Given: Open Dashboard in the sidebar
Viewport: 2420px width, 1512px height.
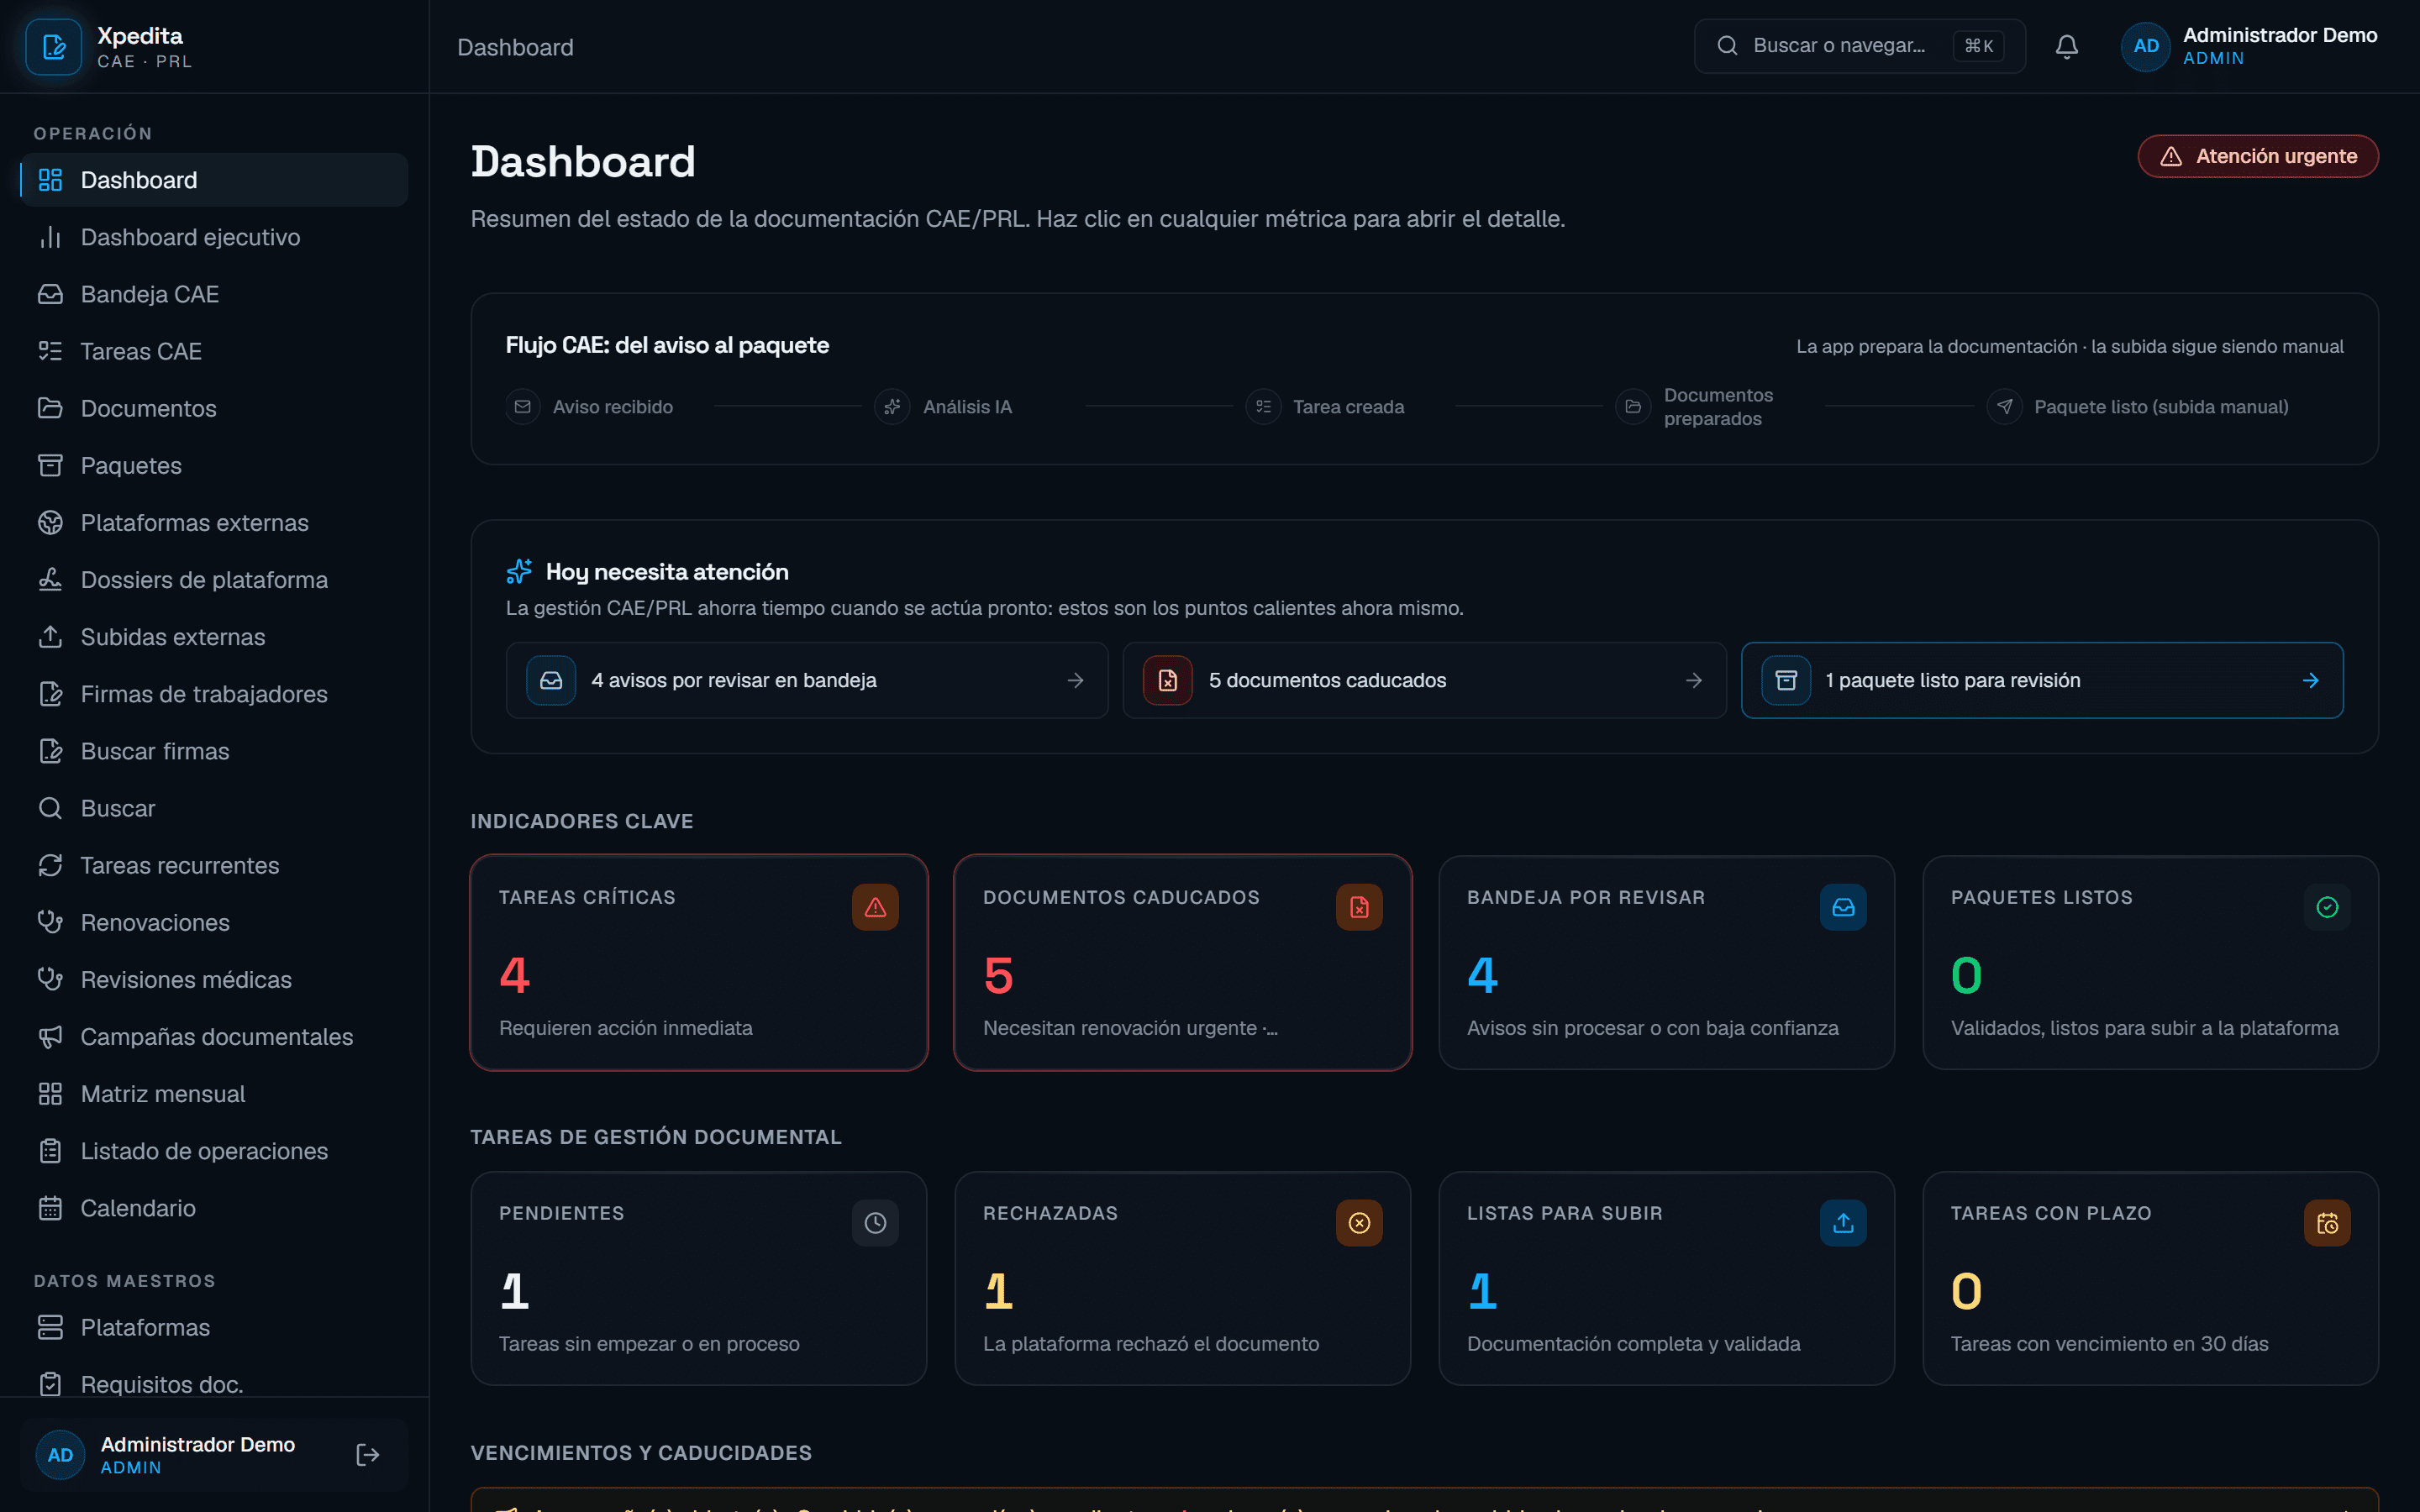Looking at the screenshot, I should (214, 180).
